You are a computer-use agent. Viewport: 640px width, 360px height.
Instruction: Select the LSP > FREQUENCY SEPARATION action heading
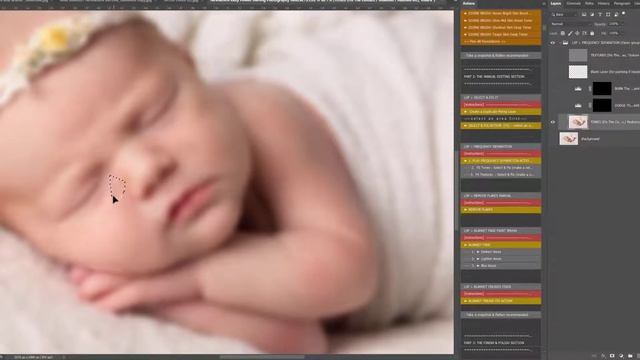[501, 147]
